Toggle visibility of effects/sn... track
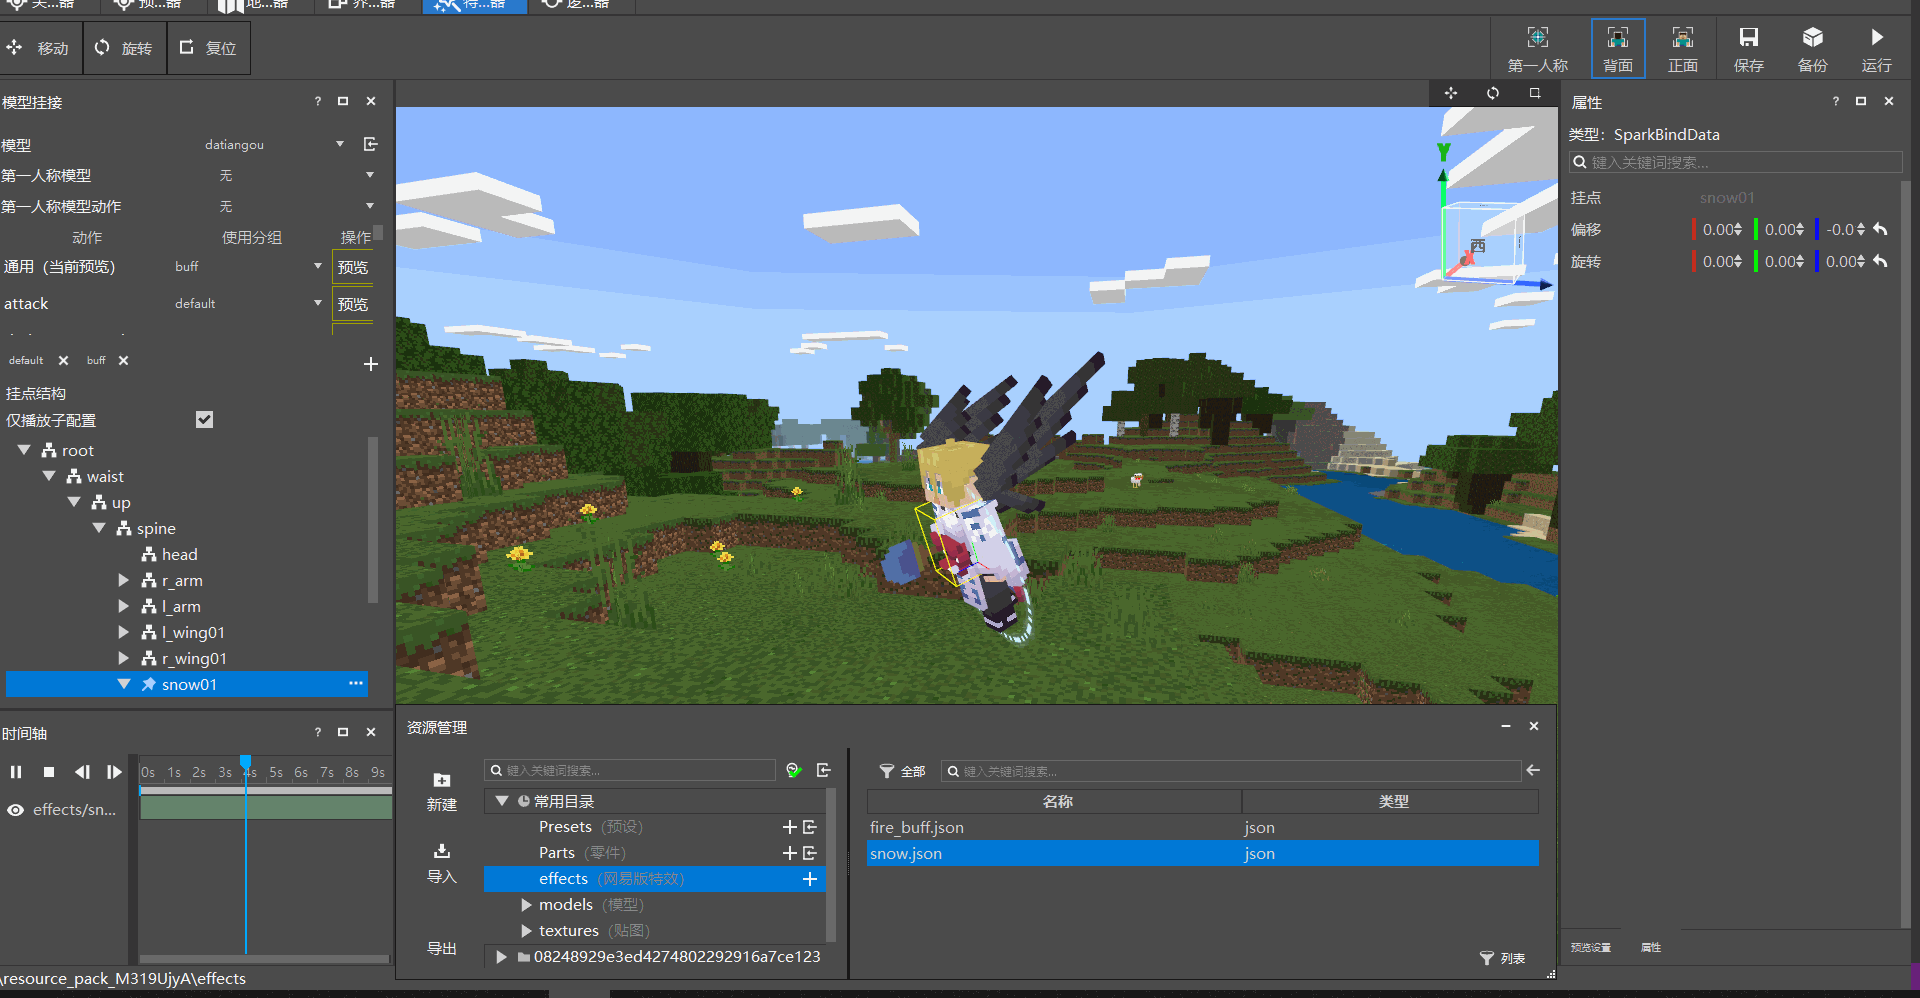Viewport: 1920px width, 998px height. pyautogui.click(x=16, y=810)
